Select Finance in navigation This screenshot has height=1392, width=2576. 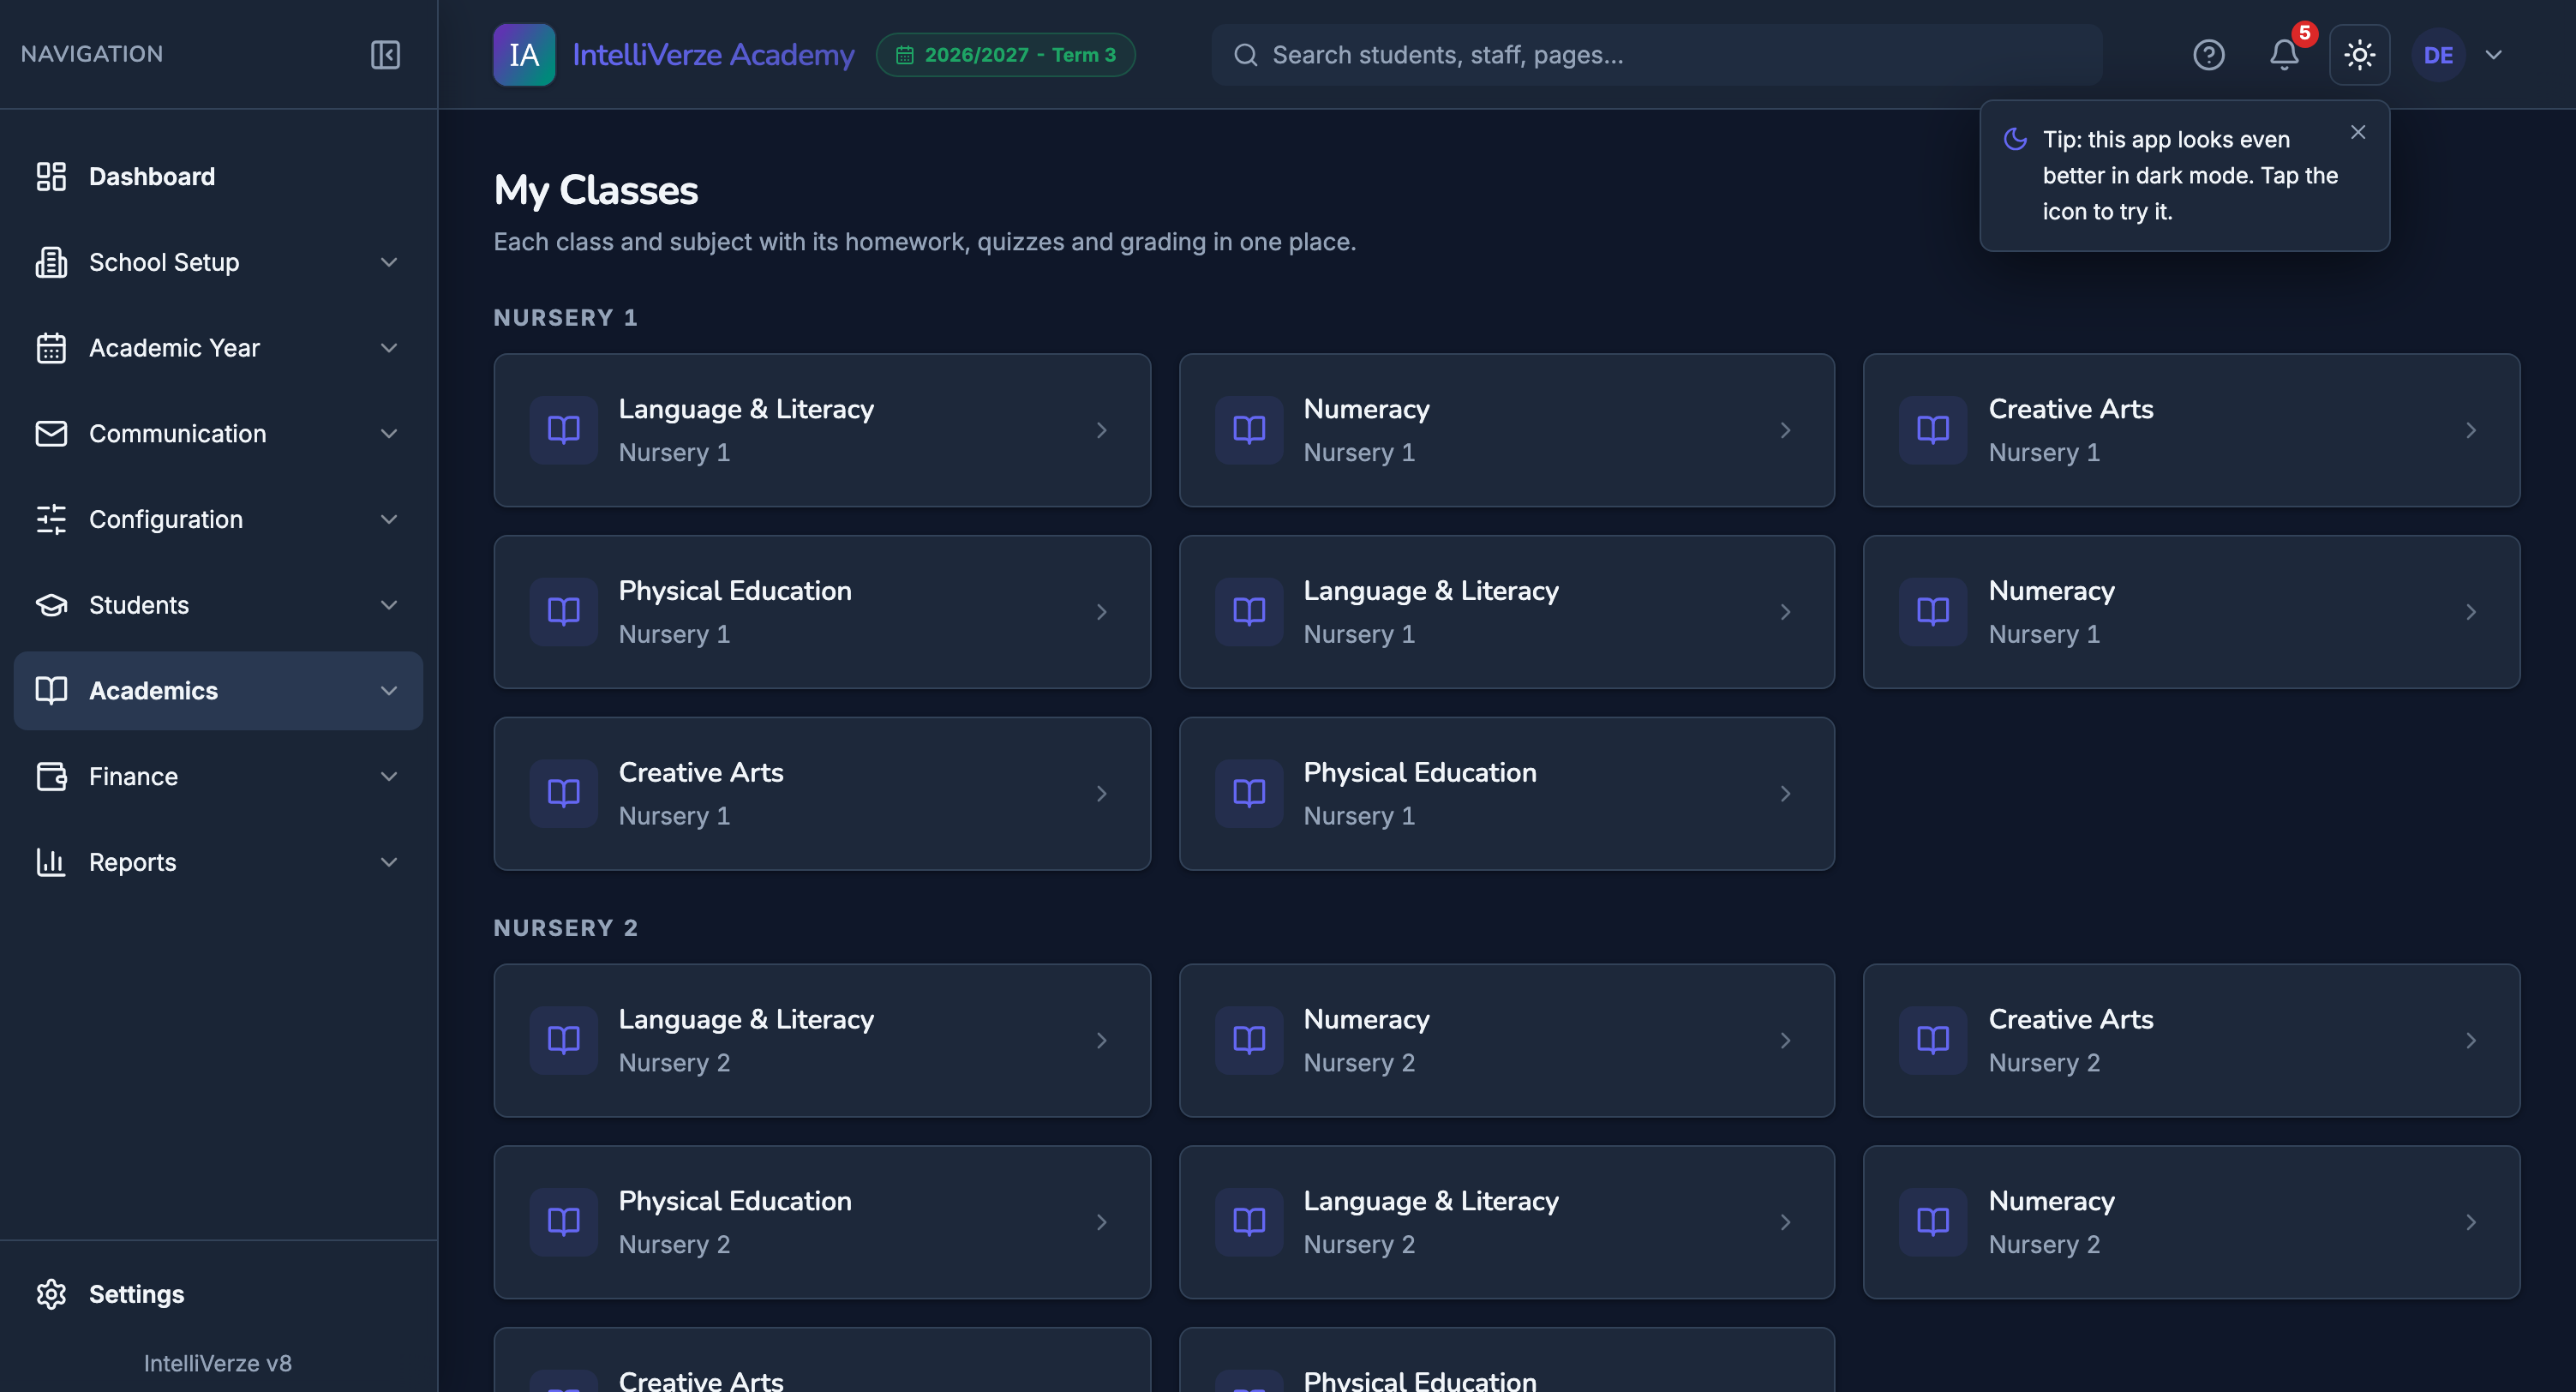tap(218, 776)
